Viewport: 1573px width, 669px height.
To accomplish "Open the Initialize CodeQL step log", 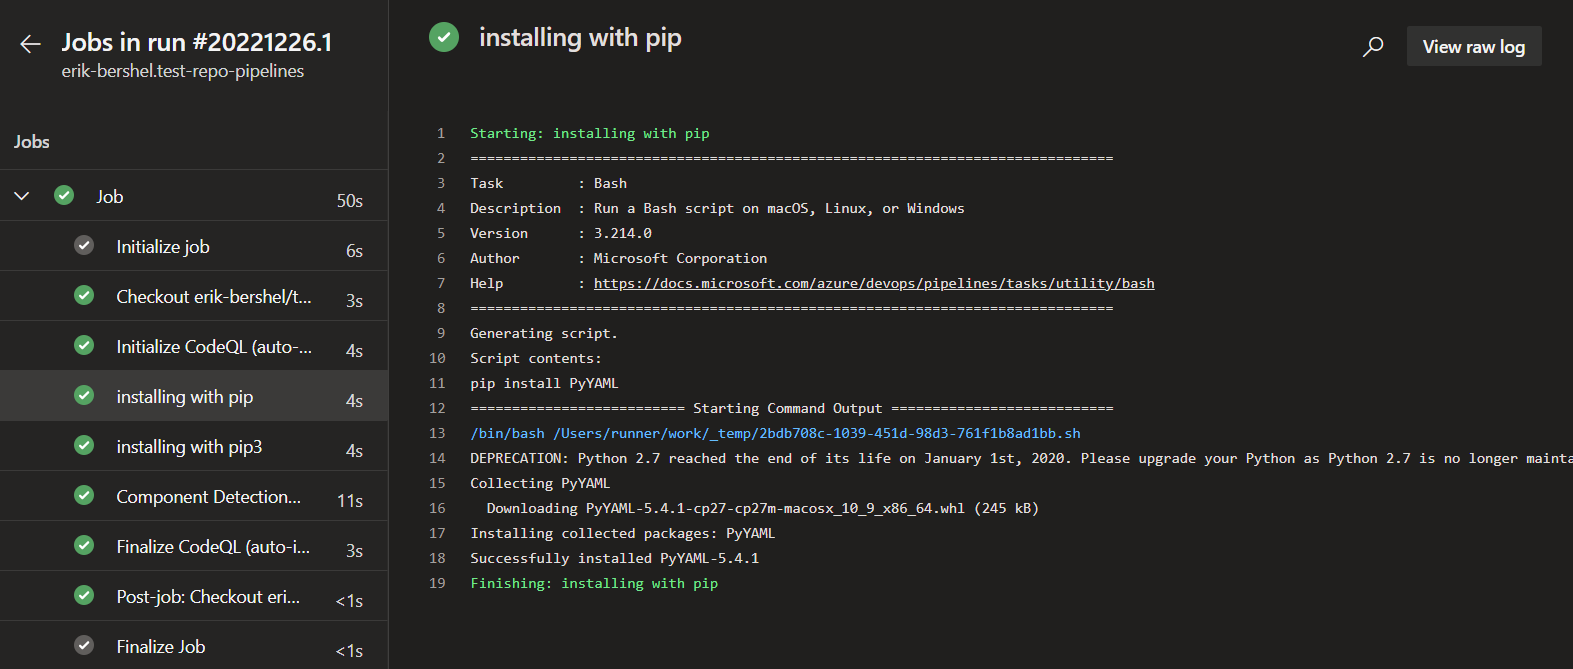I will (x=194, y=346).
